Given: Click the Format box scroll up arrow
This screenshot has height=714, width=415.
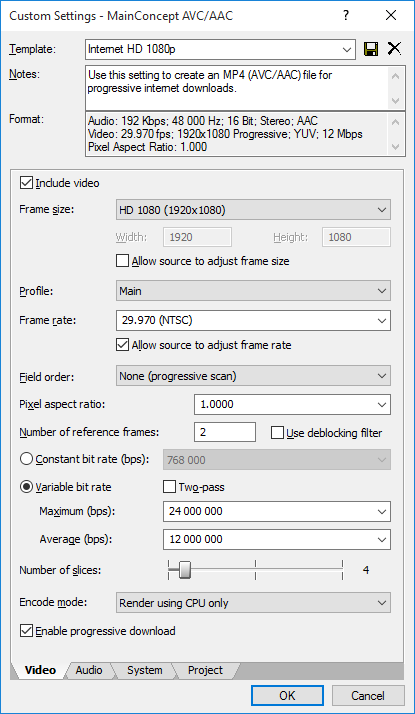Looking at the screenshot, I should pyautogui.click(x=395, y=122).
